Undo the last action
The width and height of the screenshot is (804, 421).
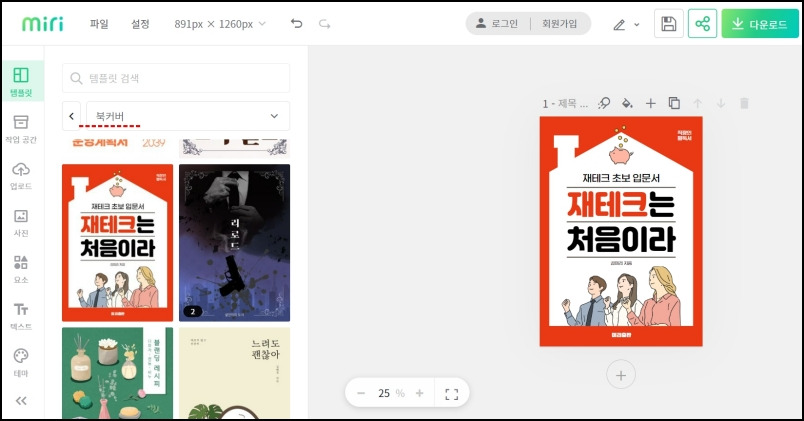tap(296, 24)
